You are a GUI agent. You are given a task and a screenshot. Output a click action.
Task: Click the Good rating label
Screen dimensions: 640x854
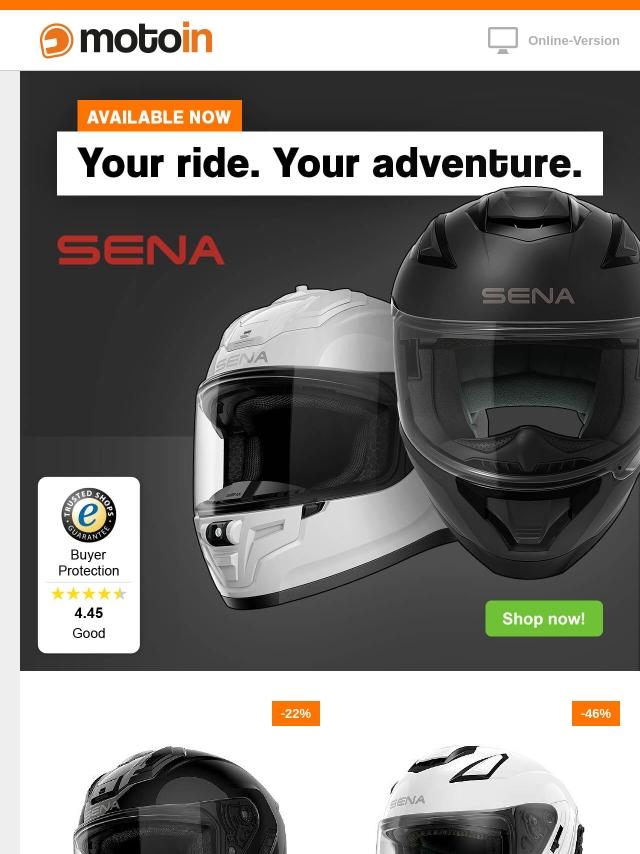coord(89,633)
